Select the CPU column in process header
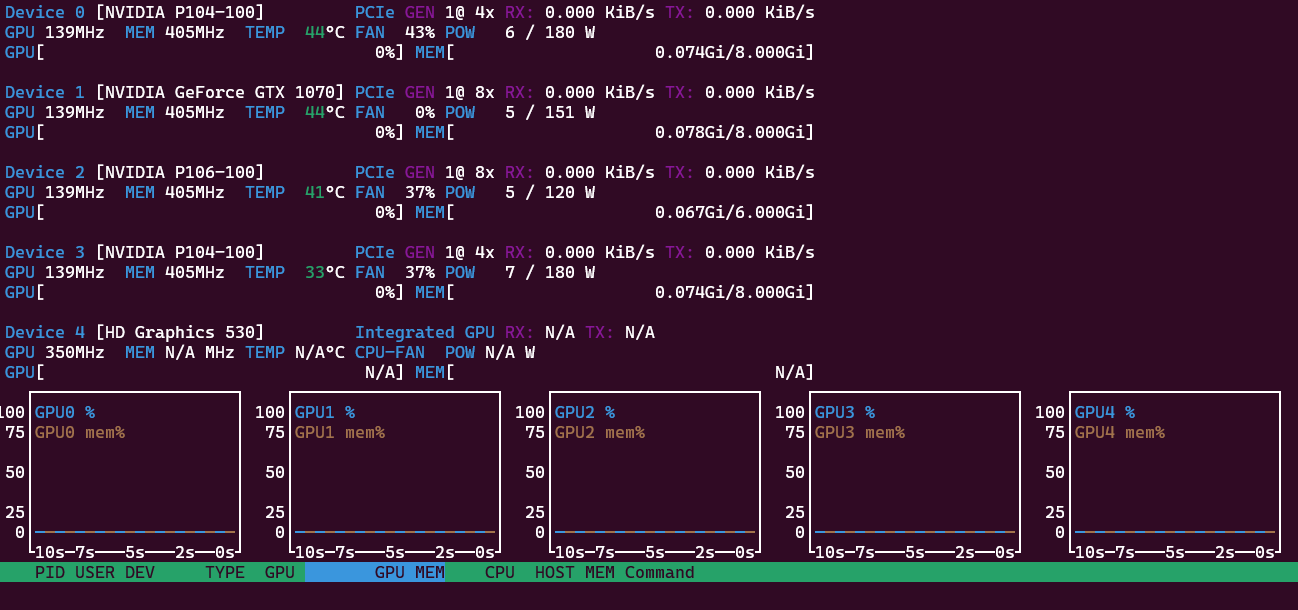Image resolution: width=1298 pixels, height=610 pixels. (500, 573)
